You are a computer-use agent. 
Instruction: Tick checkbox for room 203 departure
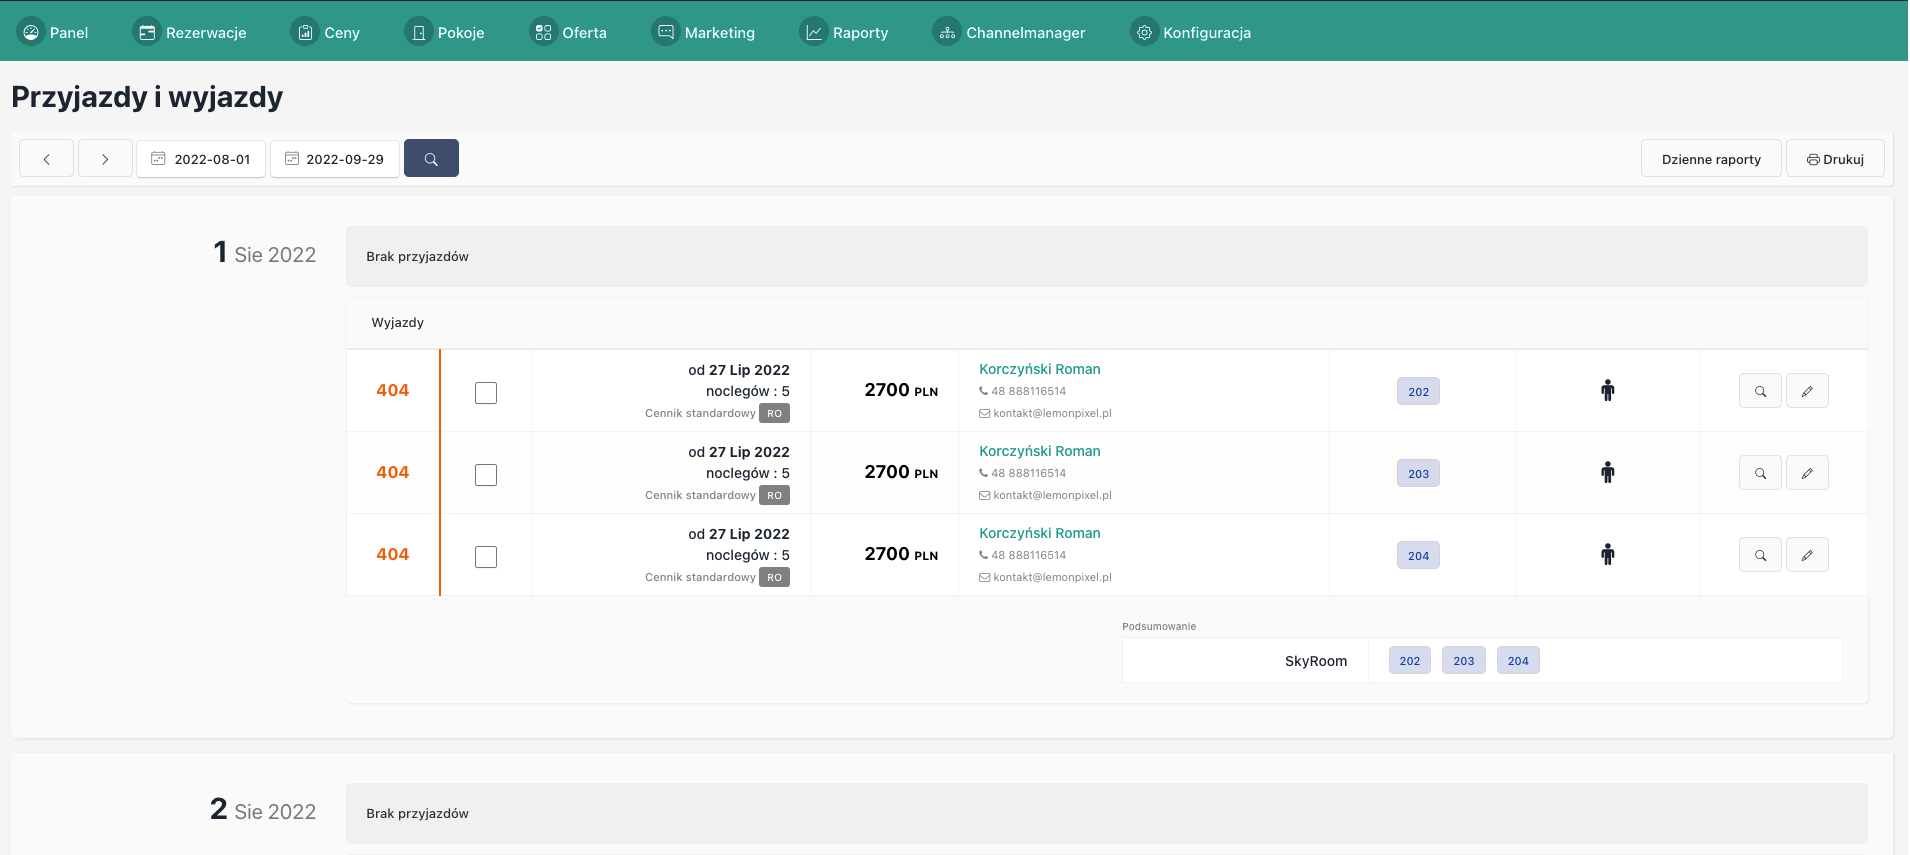coord(486,475)
